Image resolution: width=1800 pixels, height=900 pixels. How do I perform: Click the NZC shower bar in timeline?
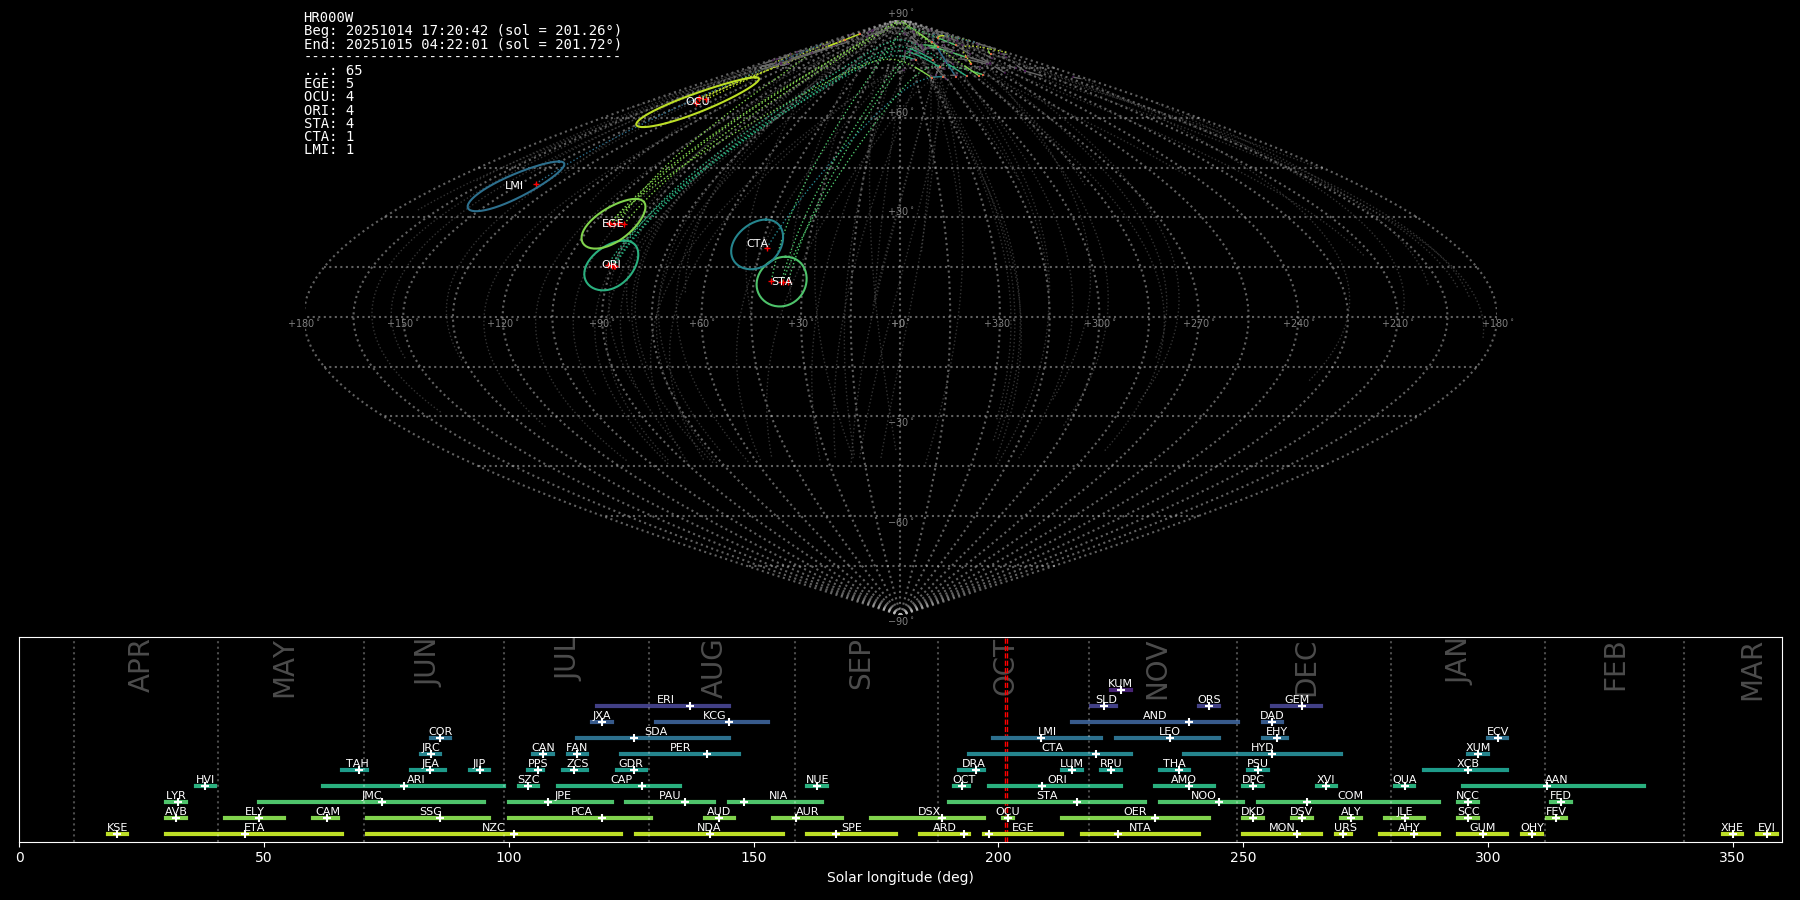pos(494,834)
